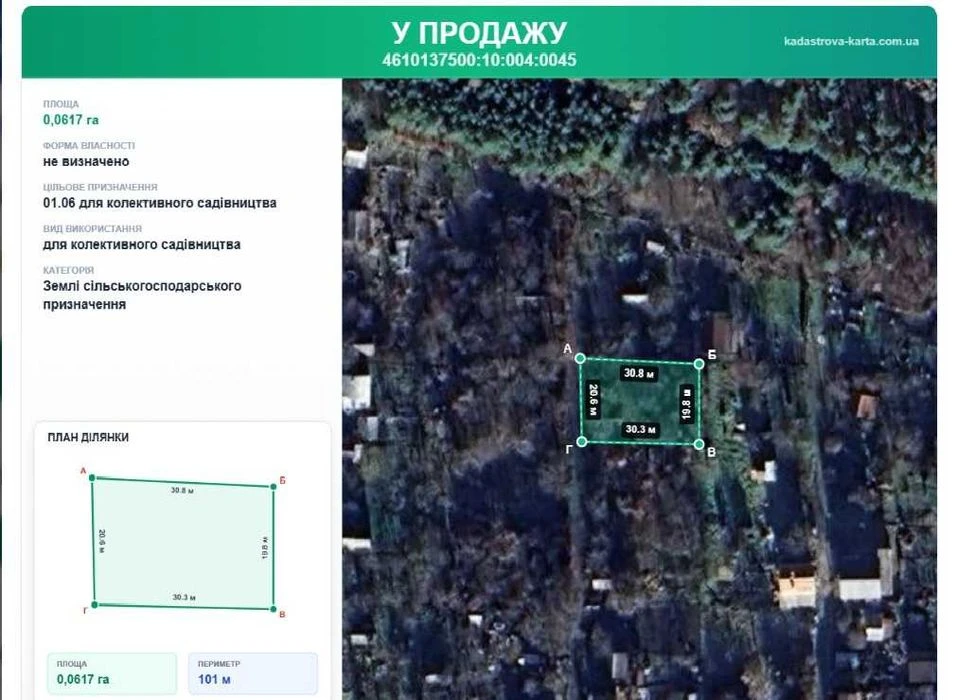Select cadastral number 4610137500:10:004:0045
957x700 pixels.
click(479, 60)
